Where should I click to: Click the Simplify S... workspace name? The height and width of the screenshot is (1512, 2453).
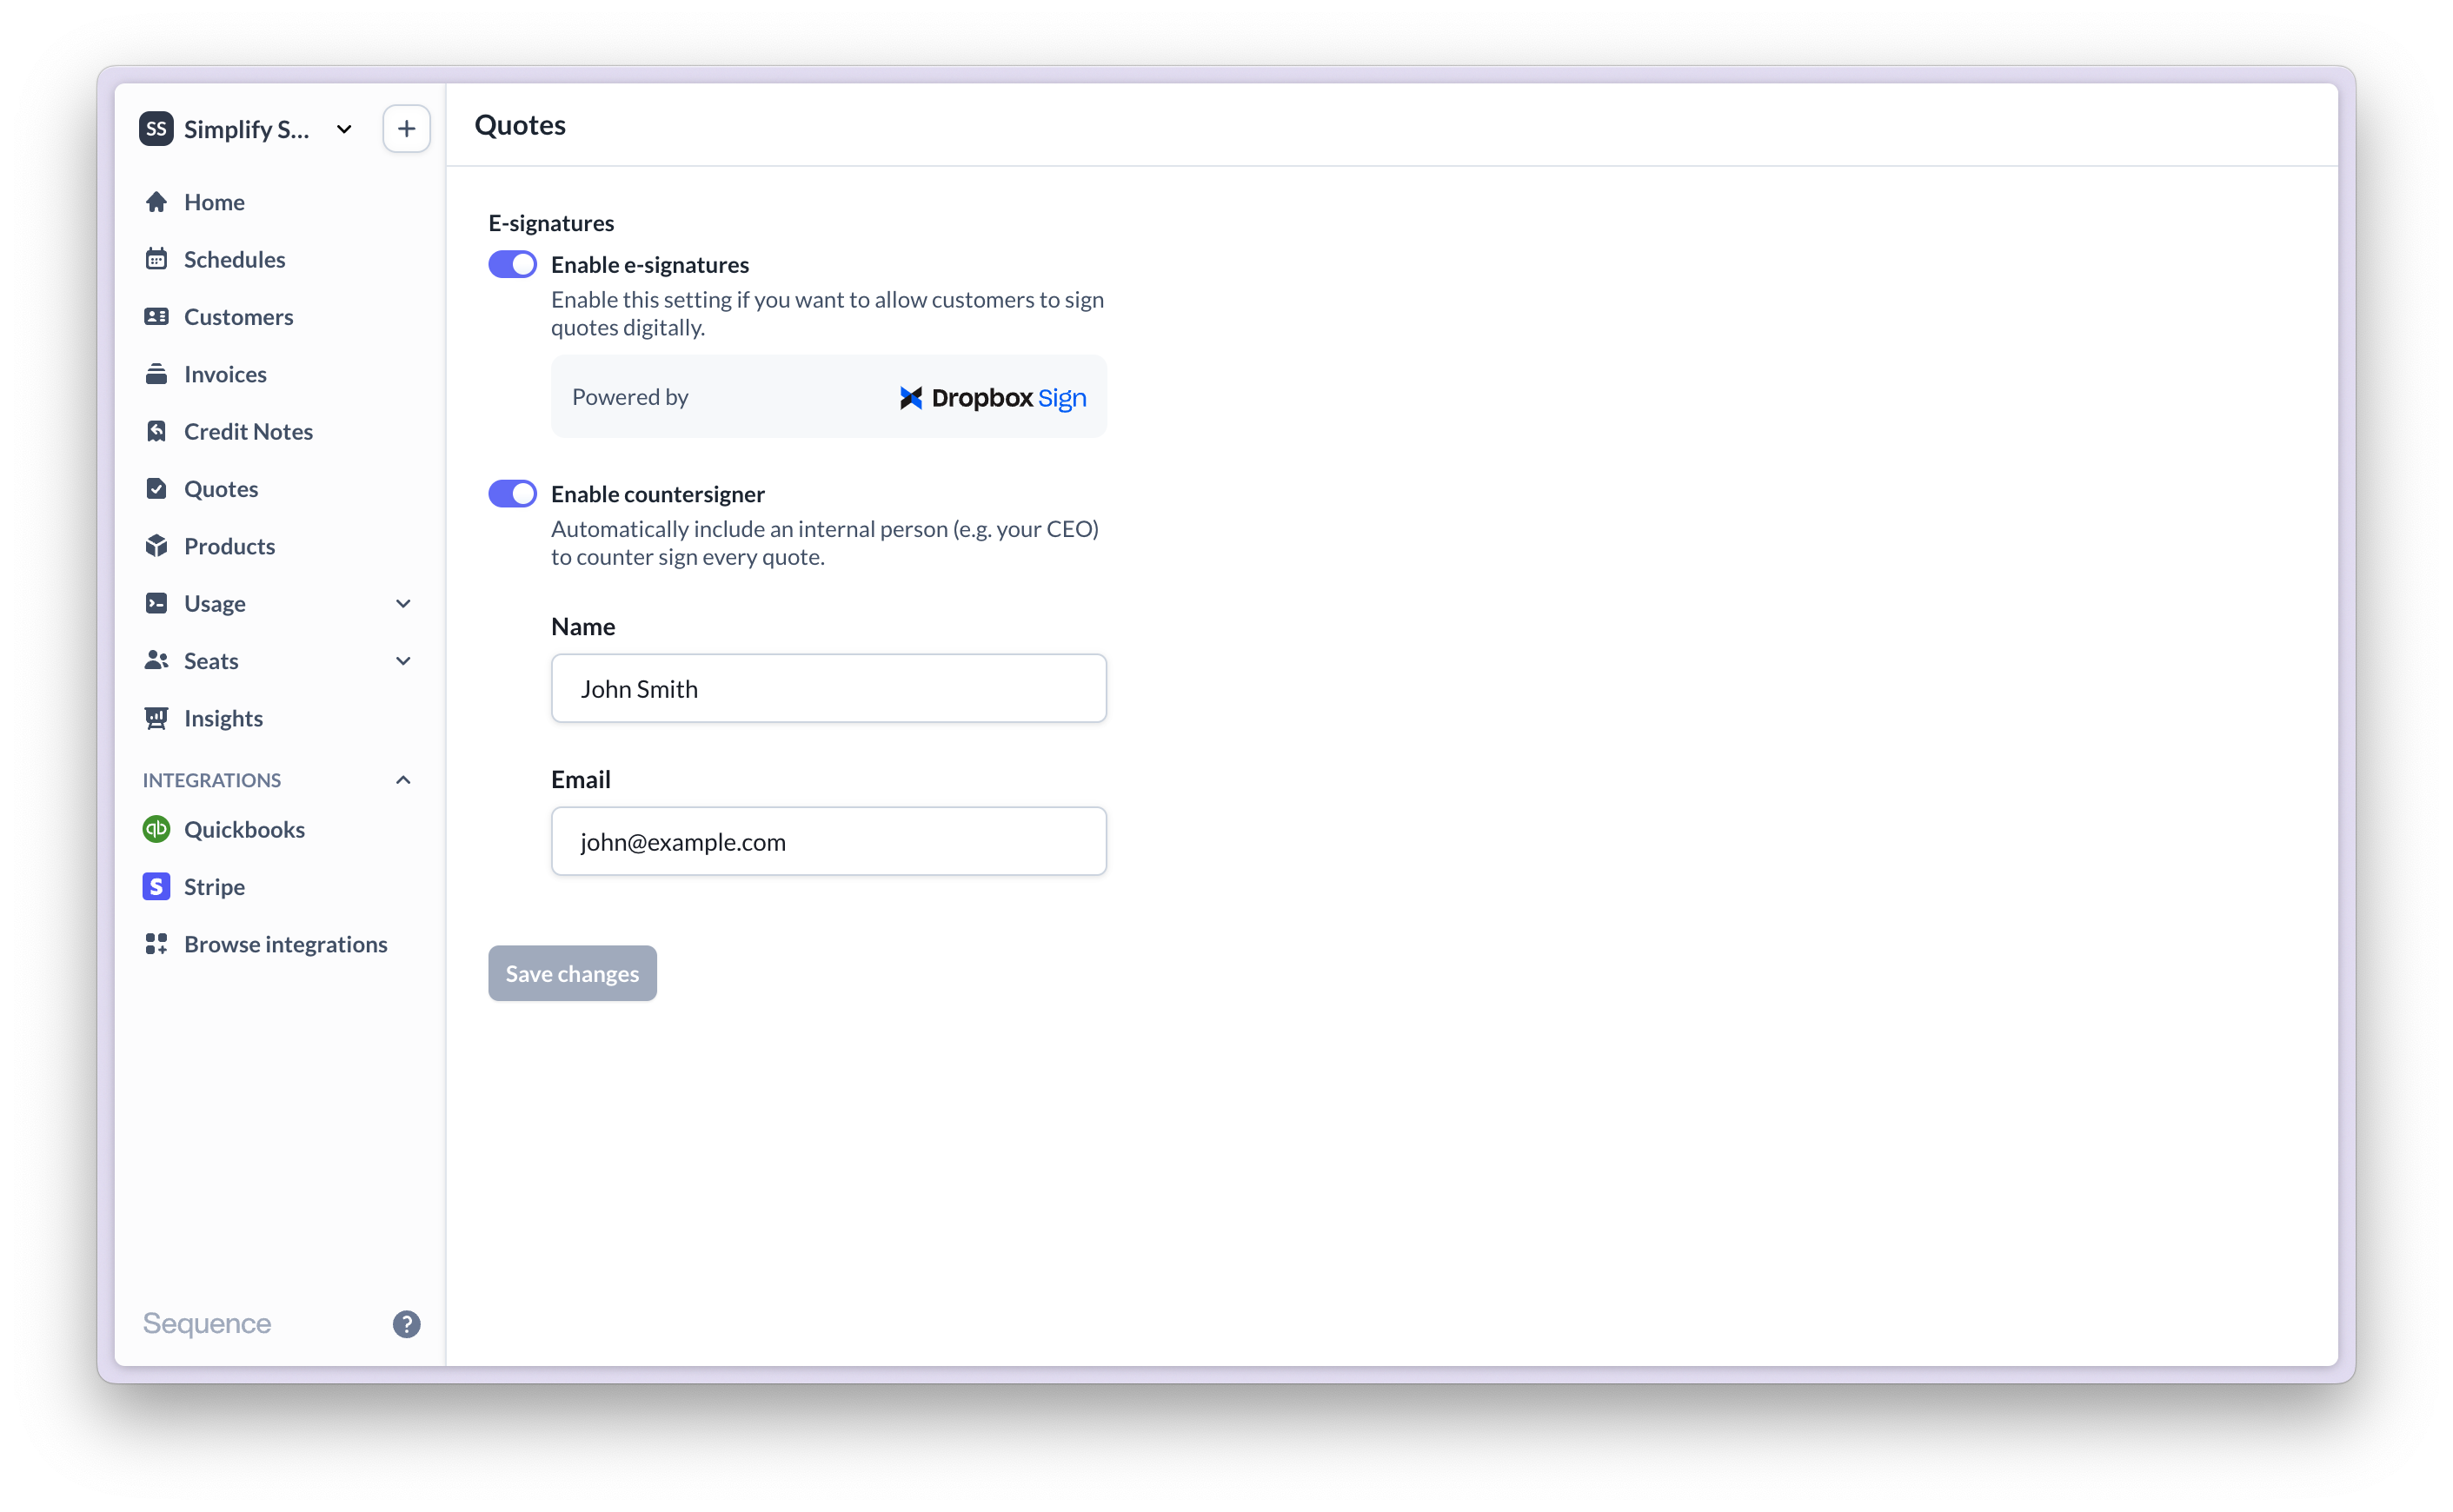246,129
